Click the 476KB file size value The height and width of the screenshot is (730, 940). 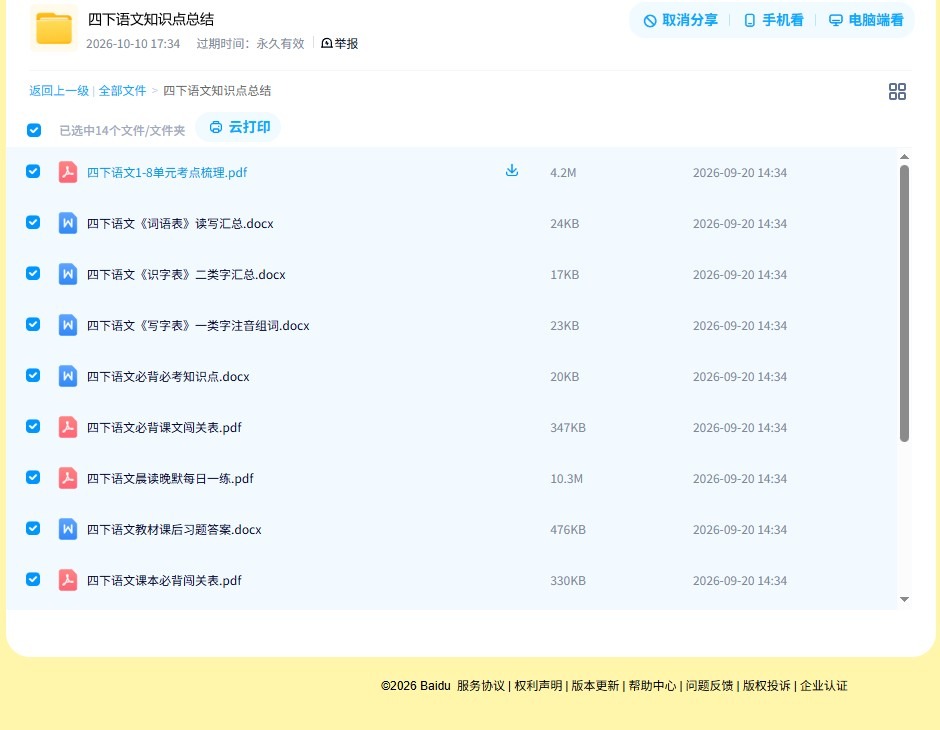click(568, 529)
